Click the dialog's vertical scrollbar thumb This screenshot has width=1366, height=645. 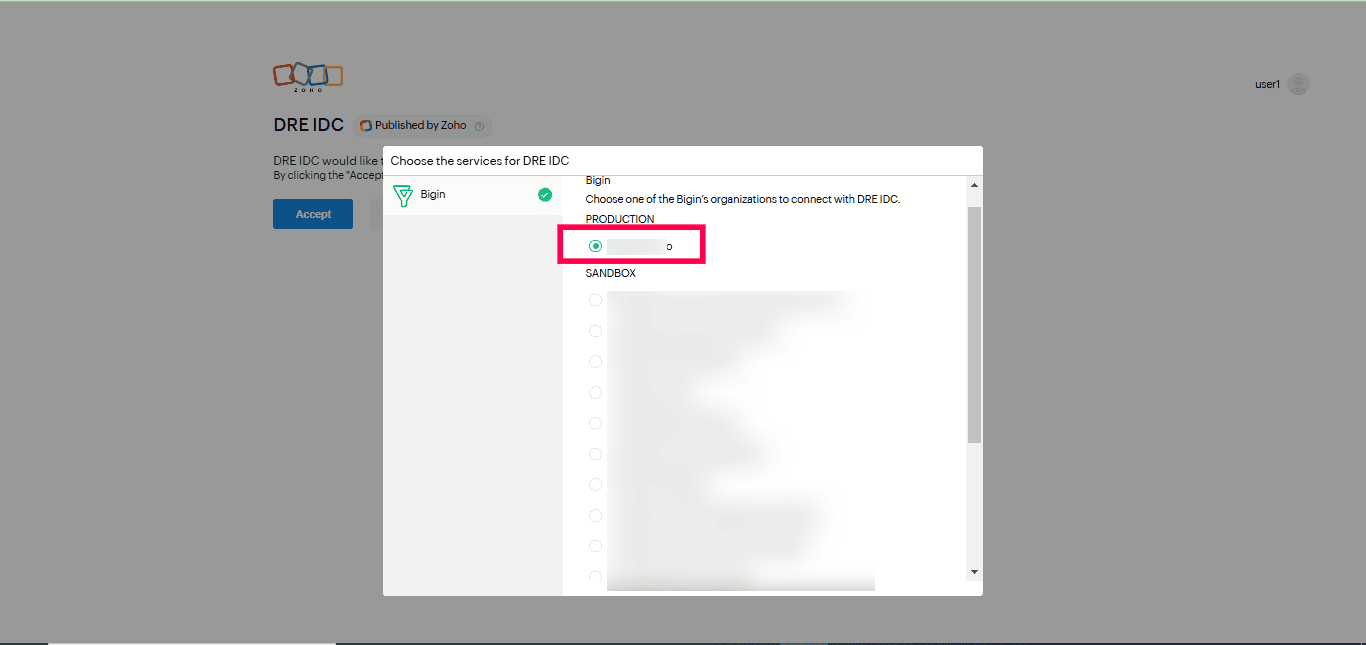click(974, 325)
